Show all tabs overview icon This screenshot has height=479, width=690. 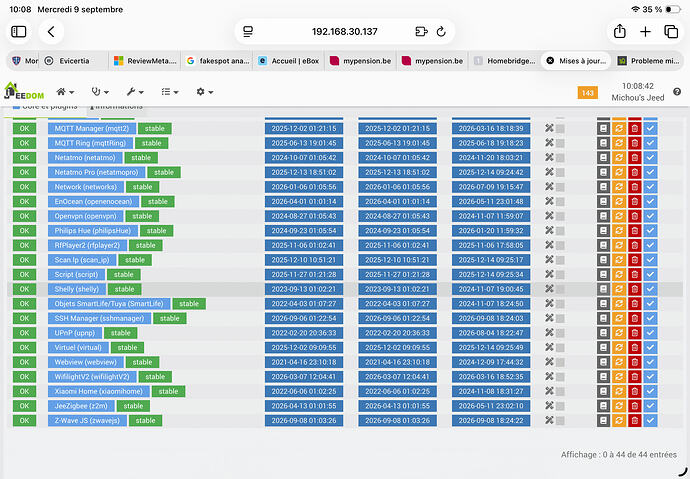(x=671, y=32)
